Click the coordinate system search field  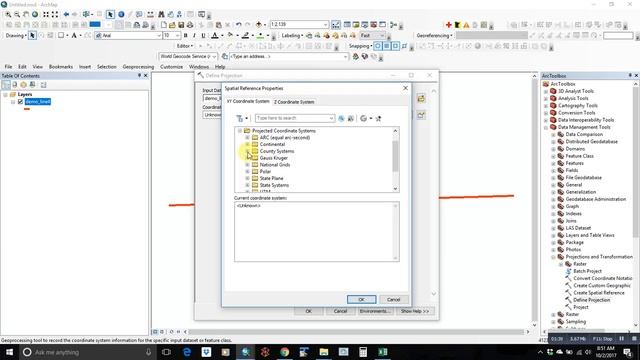[x=295, y=118]
